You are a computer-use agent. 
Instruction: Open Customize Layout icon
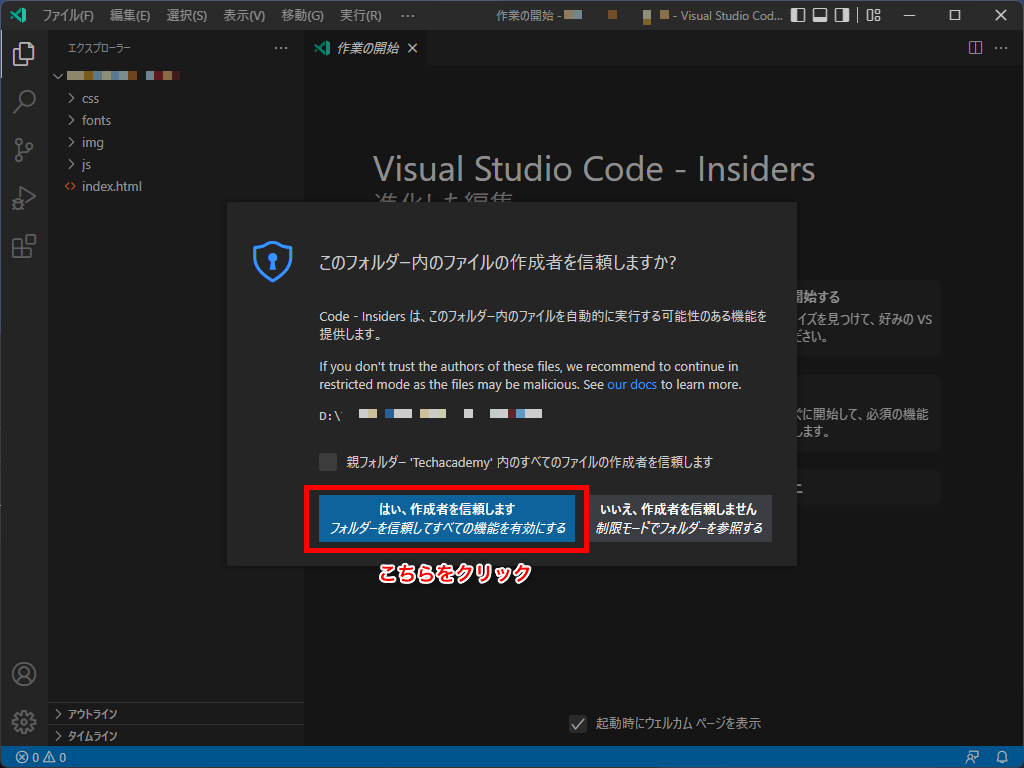tap(874, 15)
